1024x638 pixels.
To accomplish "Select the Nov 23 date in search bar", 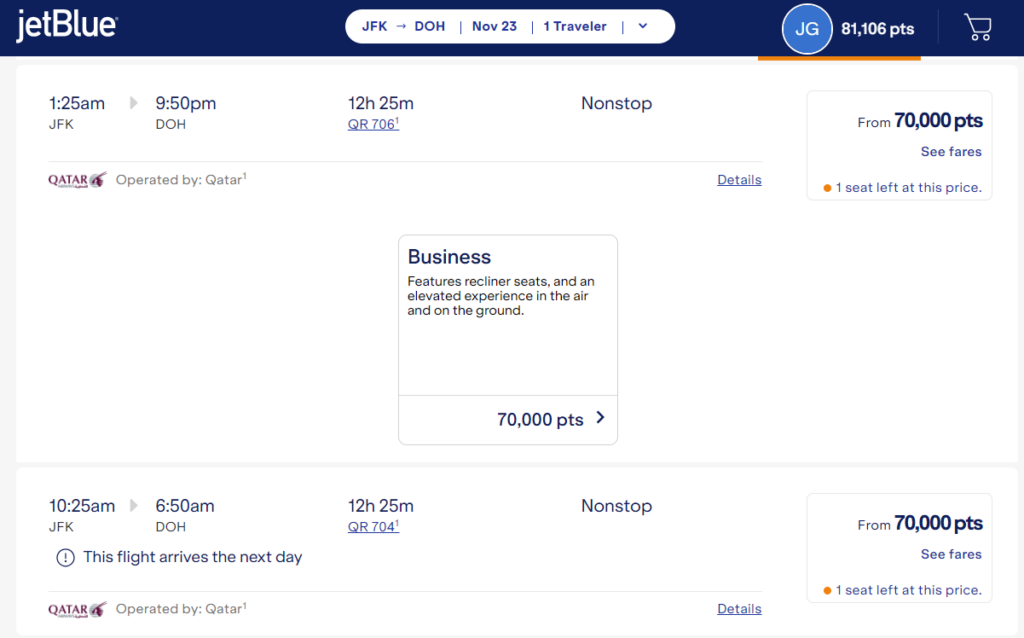I will [x=494, y=26].
